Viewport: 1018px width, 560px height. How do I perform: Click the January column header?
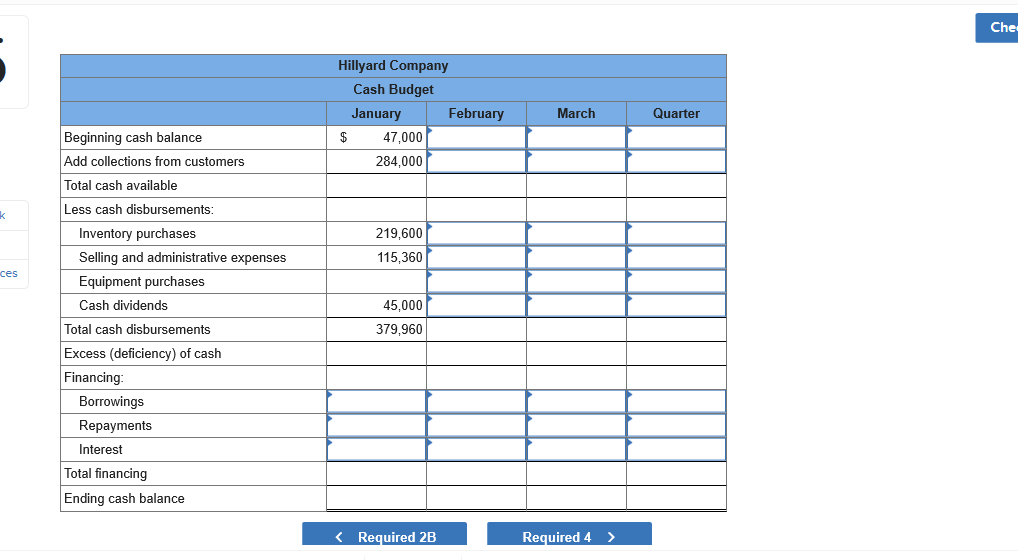click(x=376, y=114)
